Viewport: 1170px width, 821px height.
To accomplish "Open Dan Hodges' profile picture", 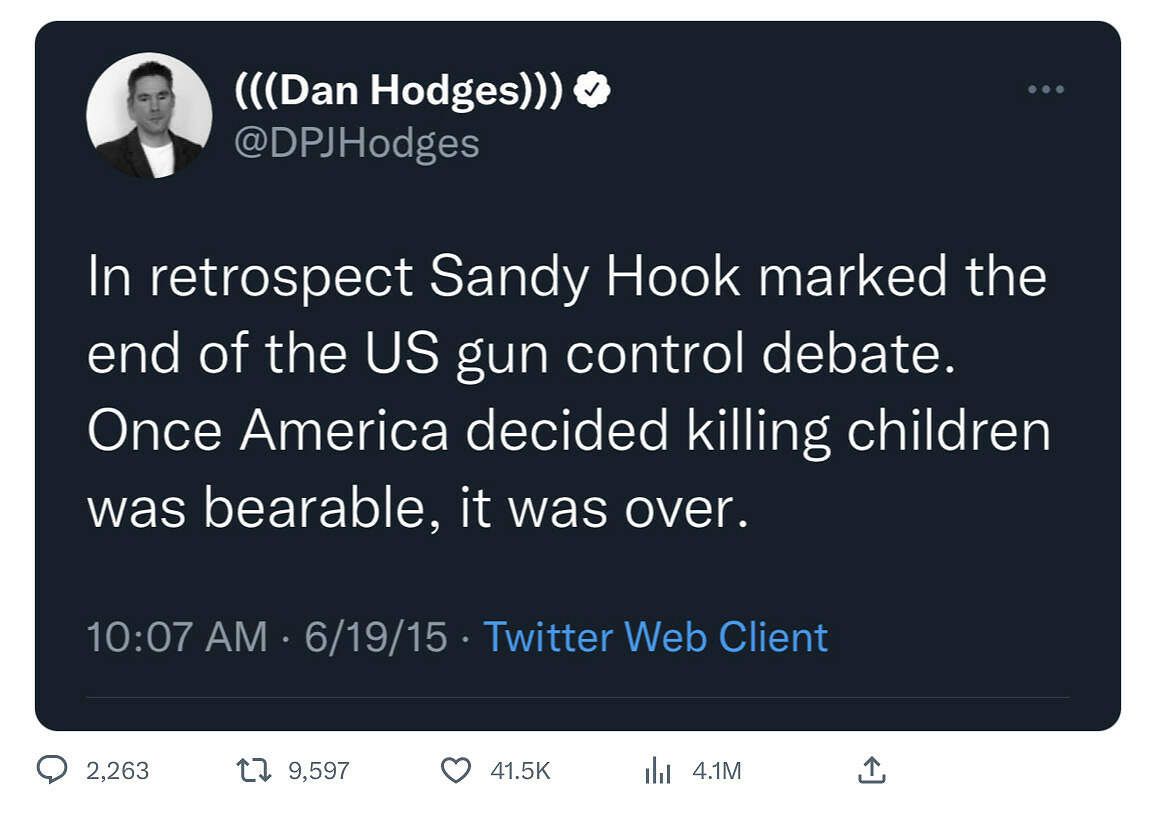I will point(149,116).
